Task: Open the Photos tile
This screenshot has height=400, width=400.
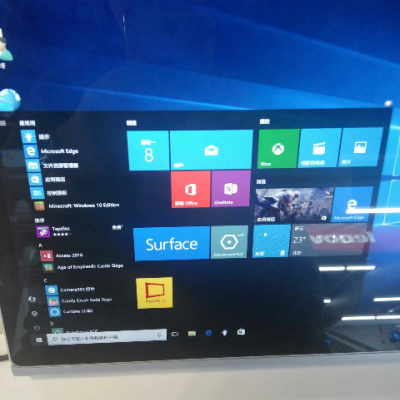Action: tap(360, 147)
